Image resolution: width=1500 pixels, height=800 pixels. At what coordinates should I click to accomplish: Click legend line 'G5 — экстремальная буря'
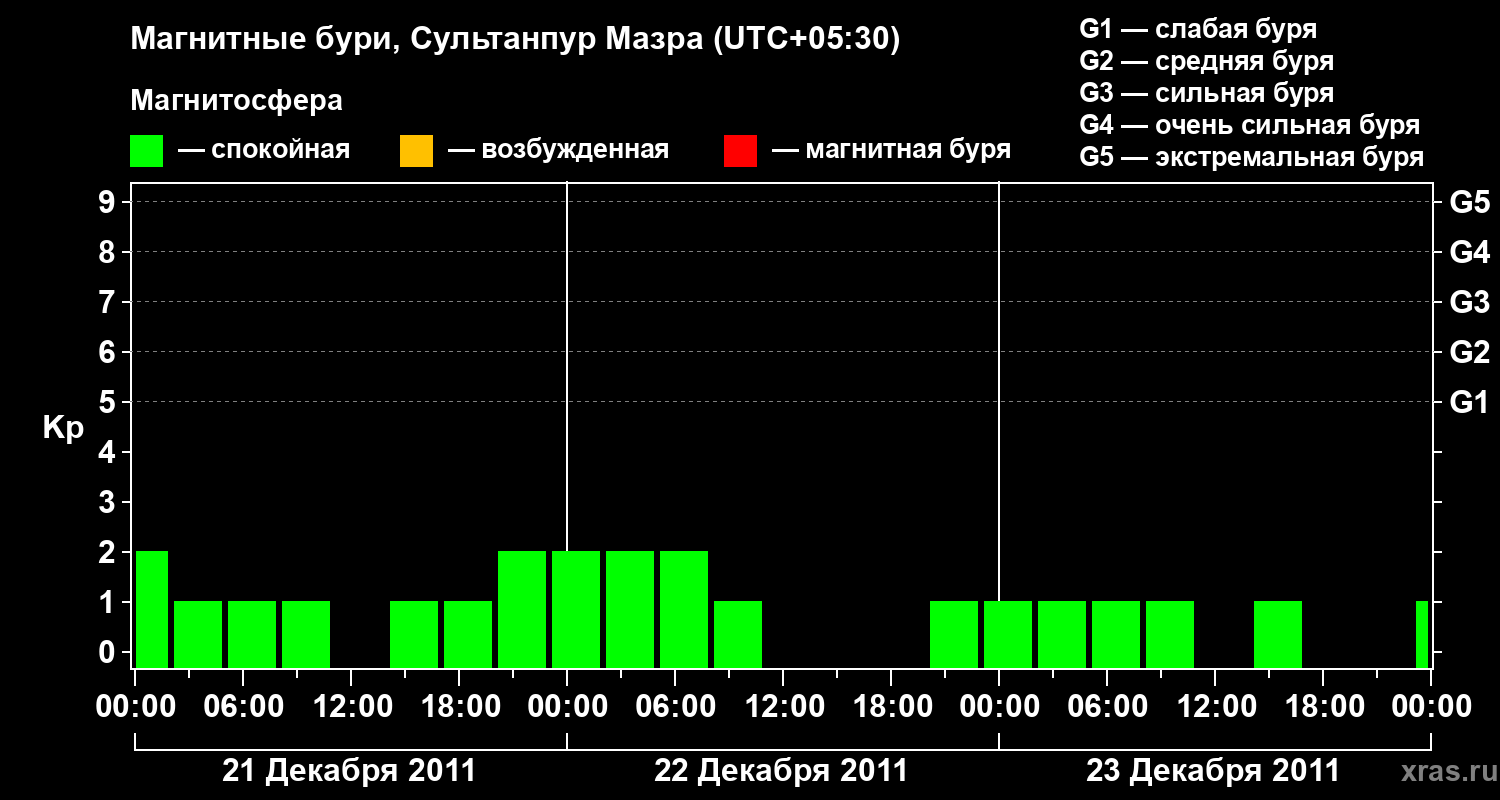click(x=1252, y=158)
